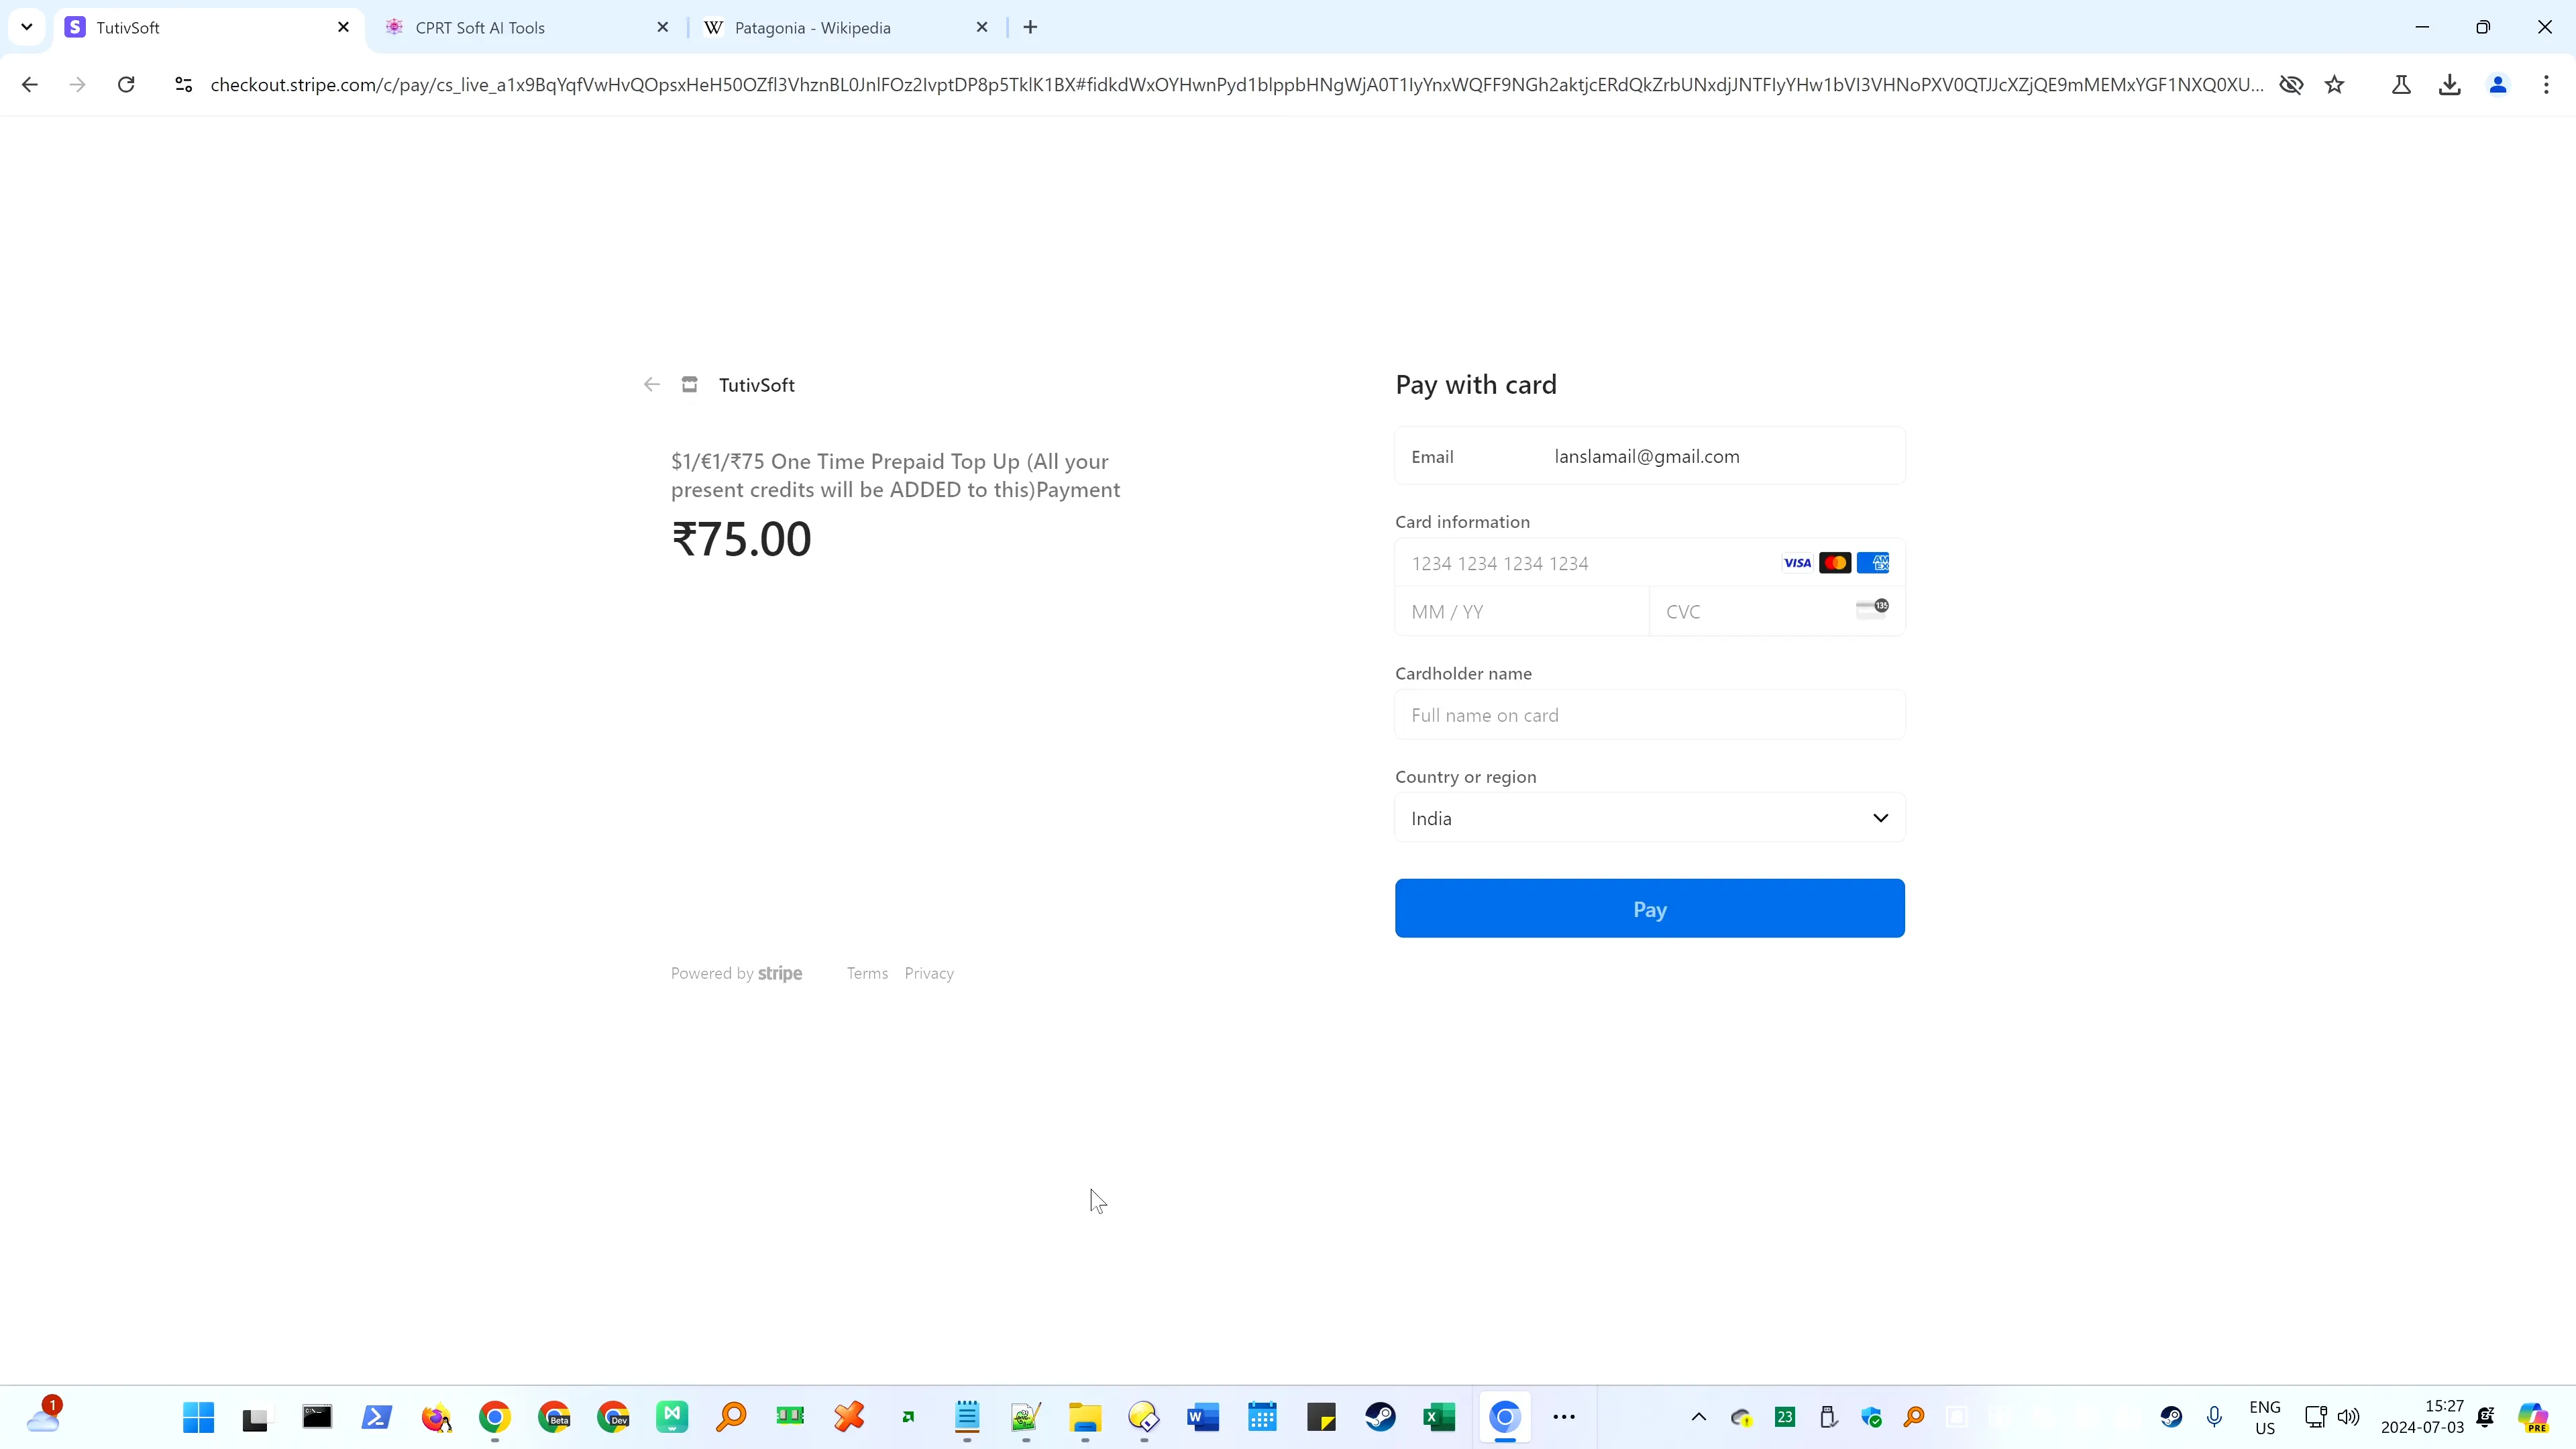The width and height of the screenshot is (2576, 1449).
Task: Expand the system tray hidden icons chevron
Action: click(x=1698, y=1417)
